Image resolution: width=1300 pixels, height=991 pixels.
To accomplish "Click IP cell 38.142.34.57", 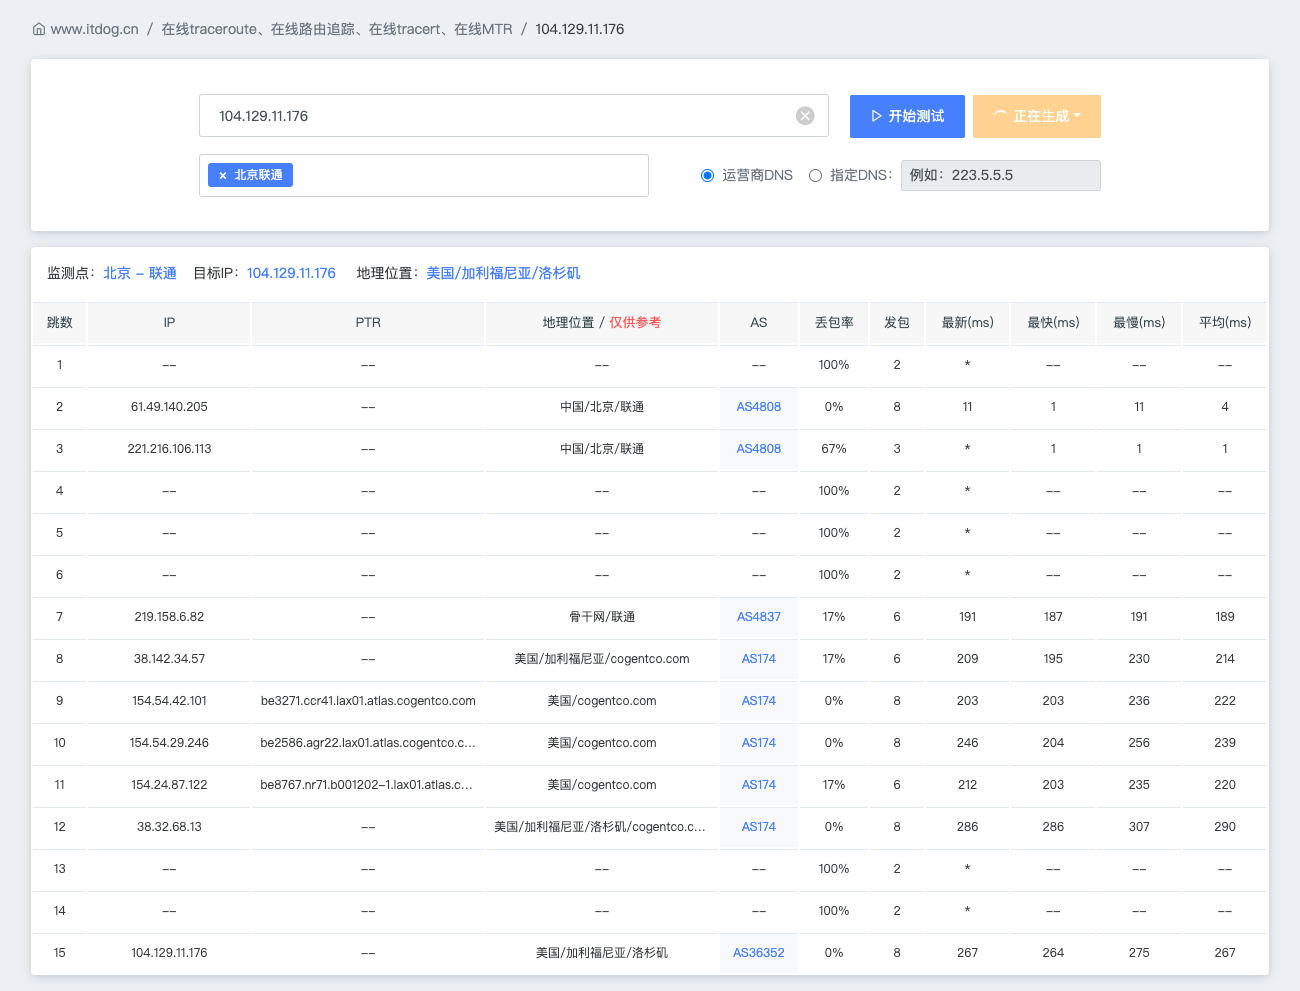I will coord(169,659).
